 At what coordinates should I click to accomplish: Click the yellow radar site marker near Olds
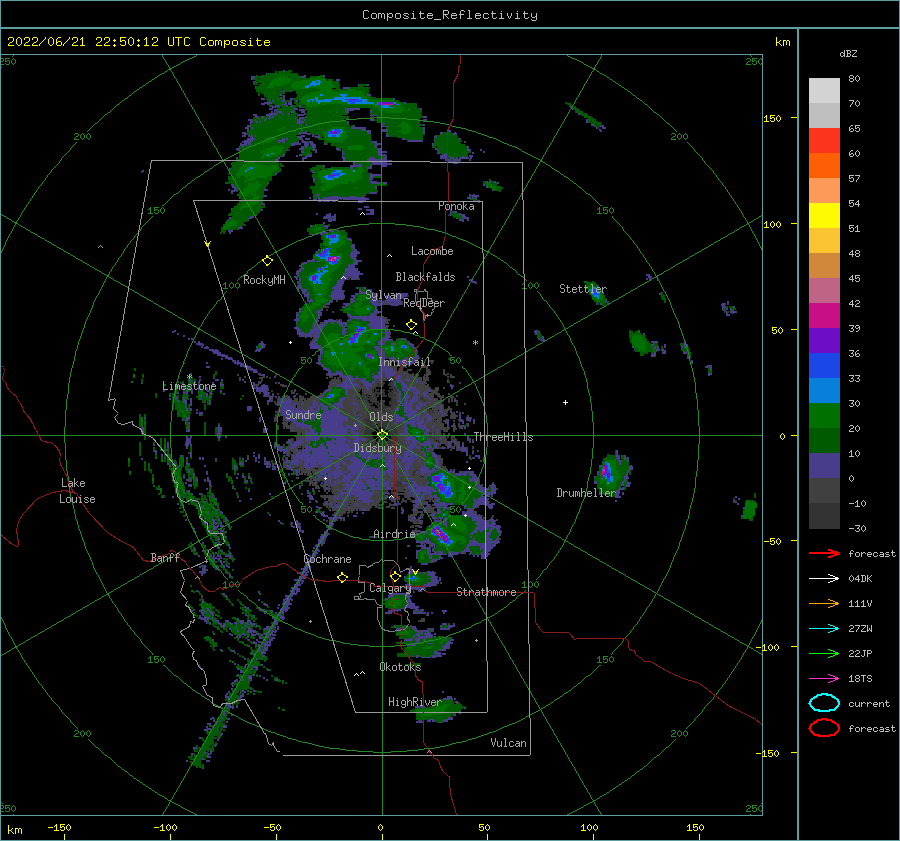click(x=382, y=435)
